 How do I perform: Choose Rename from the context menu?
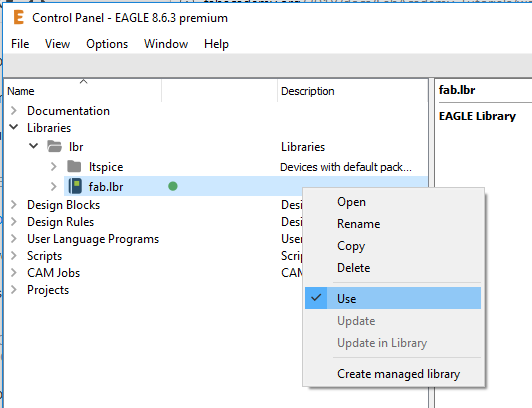pyautogui.click(x=359, y=224)
